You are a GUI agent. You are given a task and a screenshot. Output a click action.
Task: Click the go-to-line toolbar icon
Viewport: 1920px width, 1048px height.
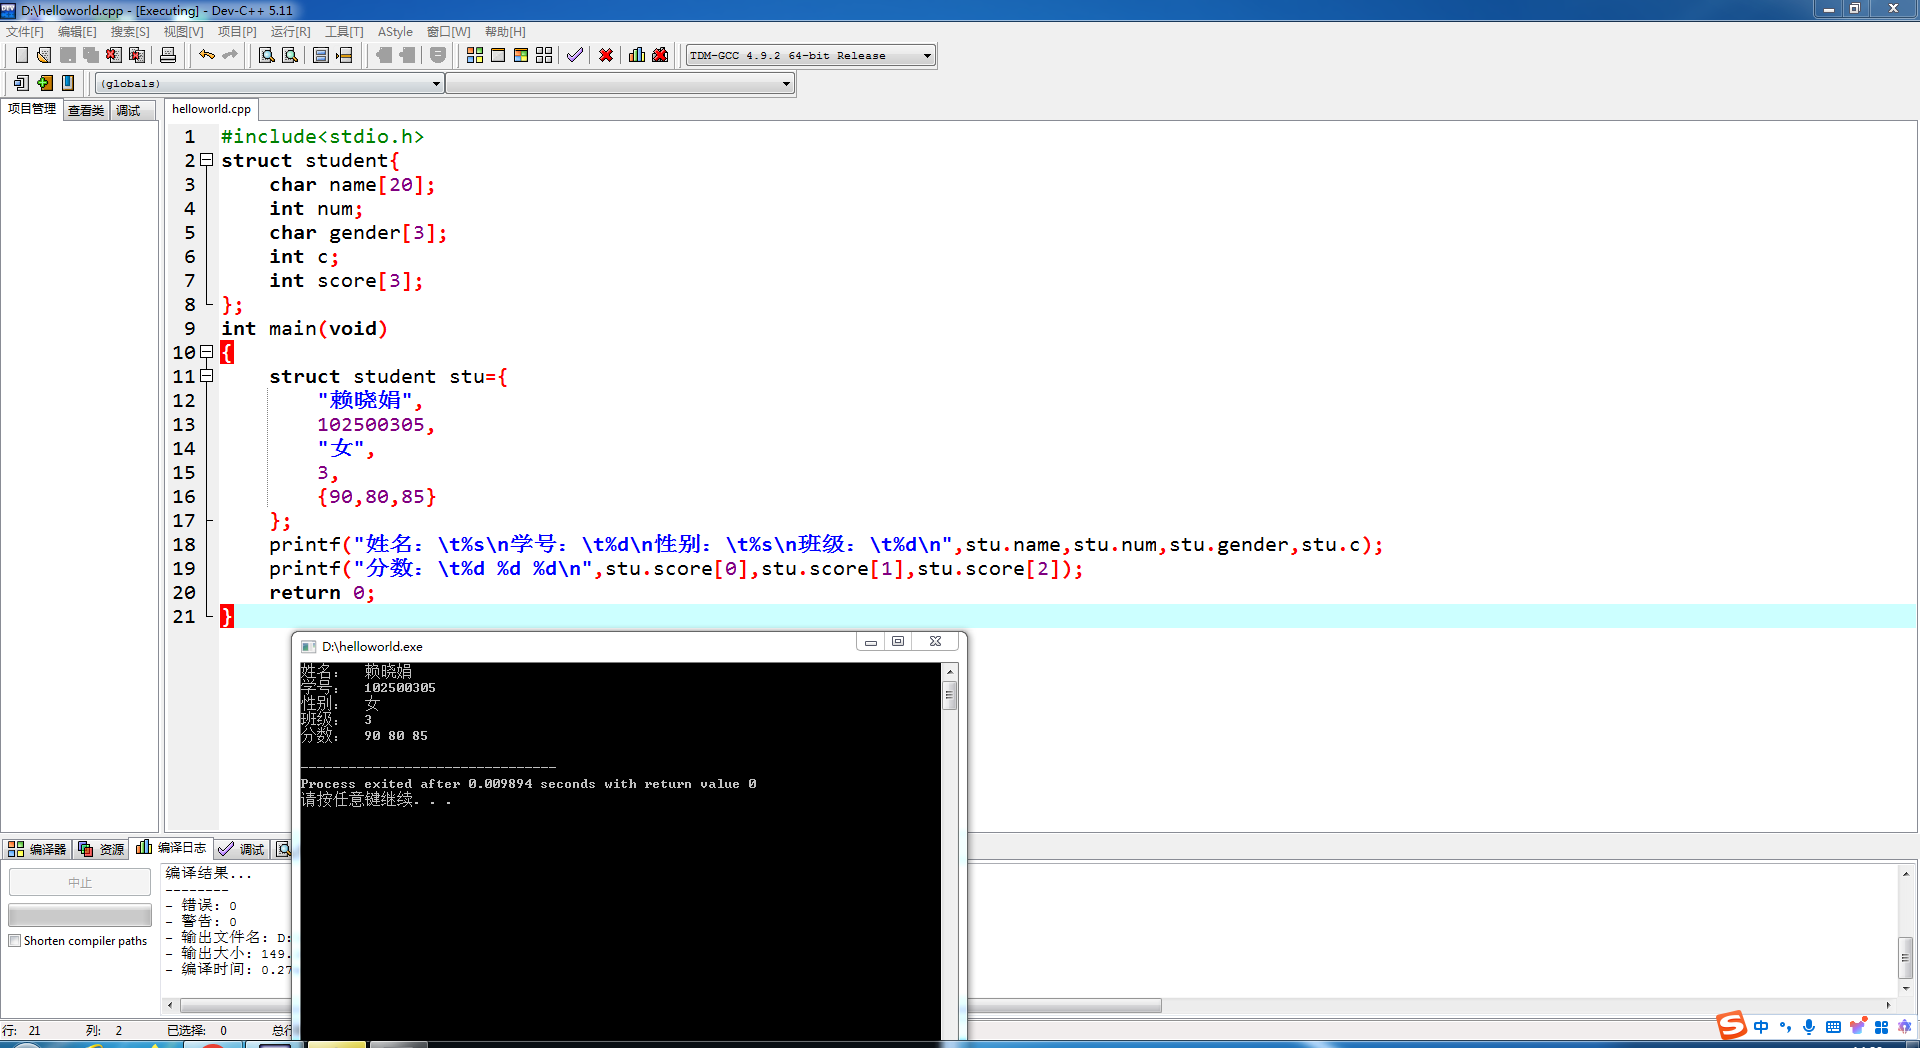tap(345, 55)
